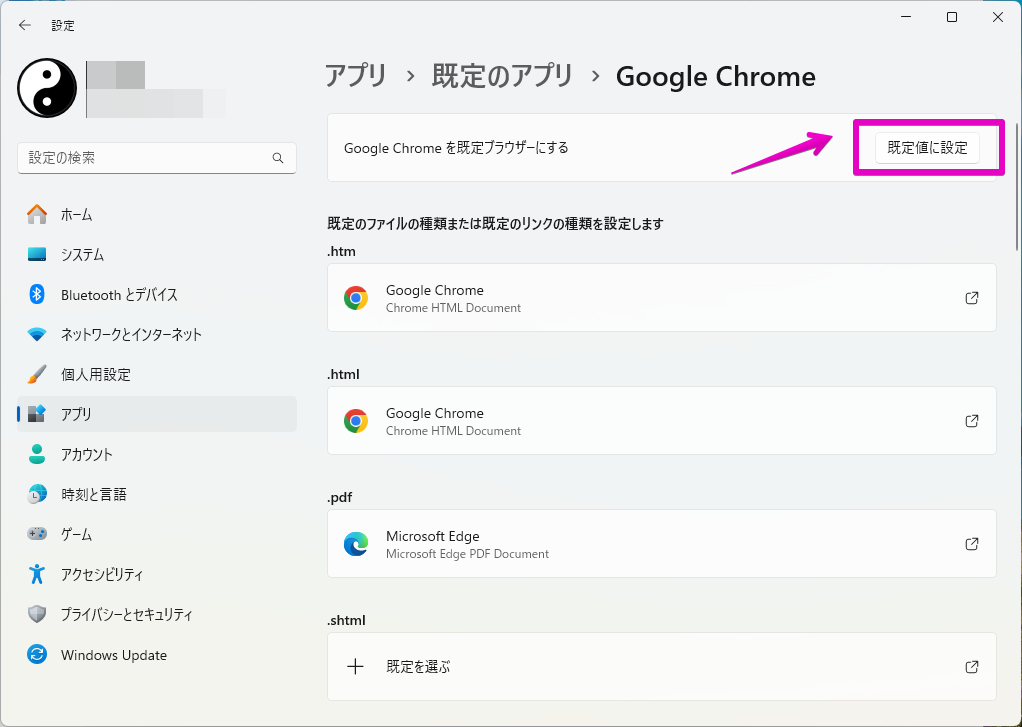
Task: Click the Google Chrome を既定ブラウザーにする text
Action: pyautogui.click(x=456, y=148)
